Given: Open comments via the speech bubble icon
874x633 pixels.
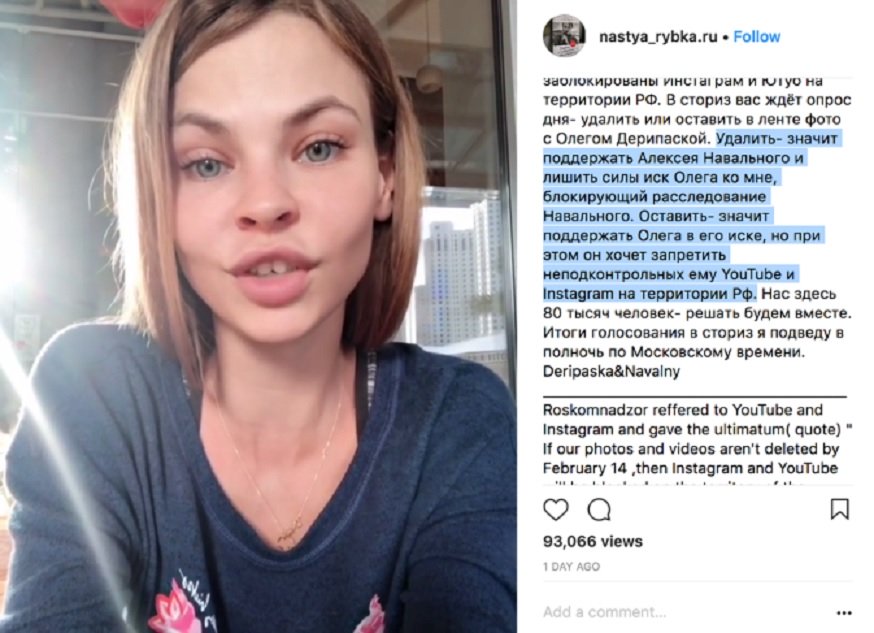Looking at the screenshot, I should pos(599,509).
